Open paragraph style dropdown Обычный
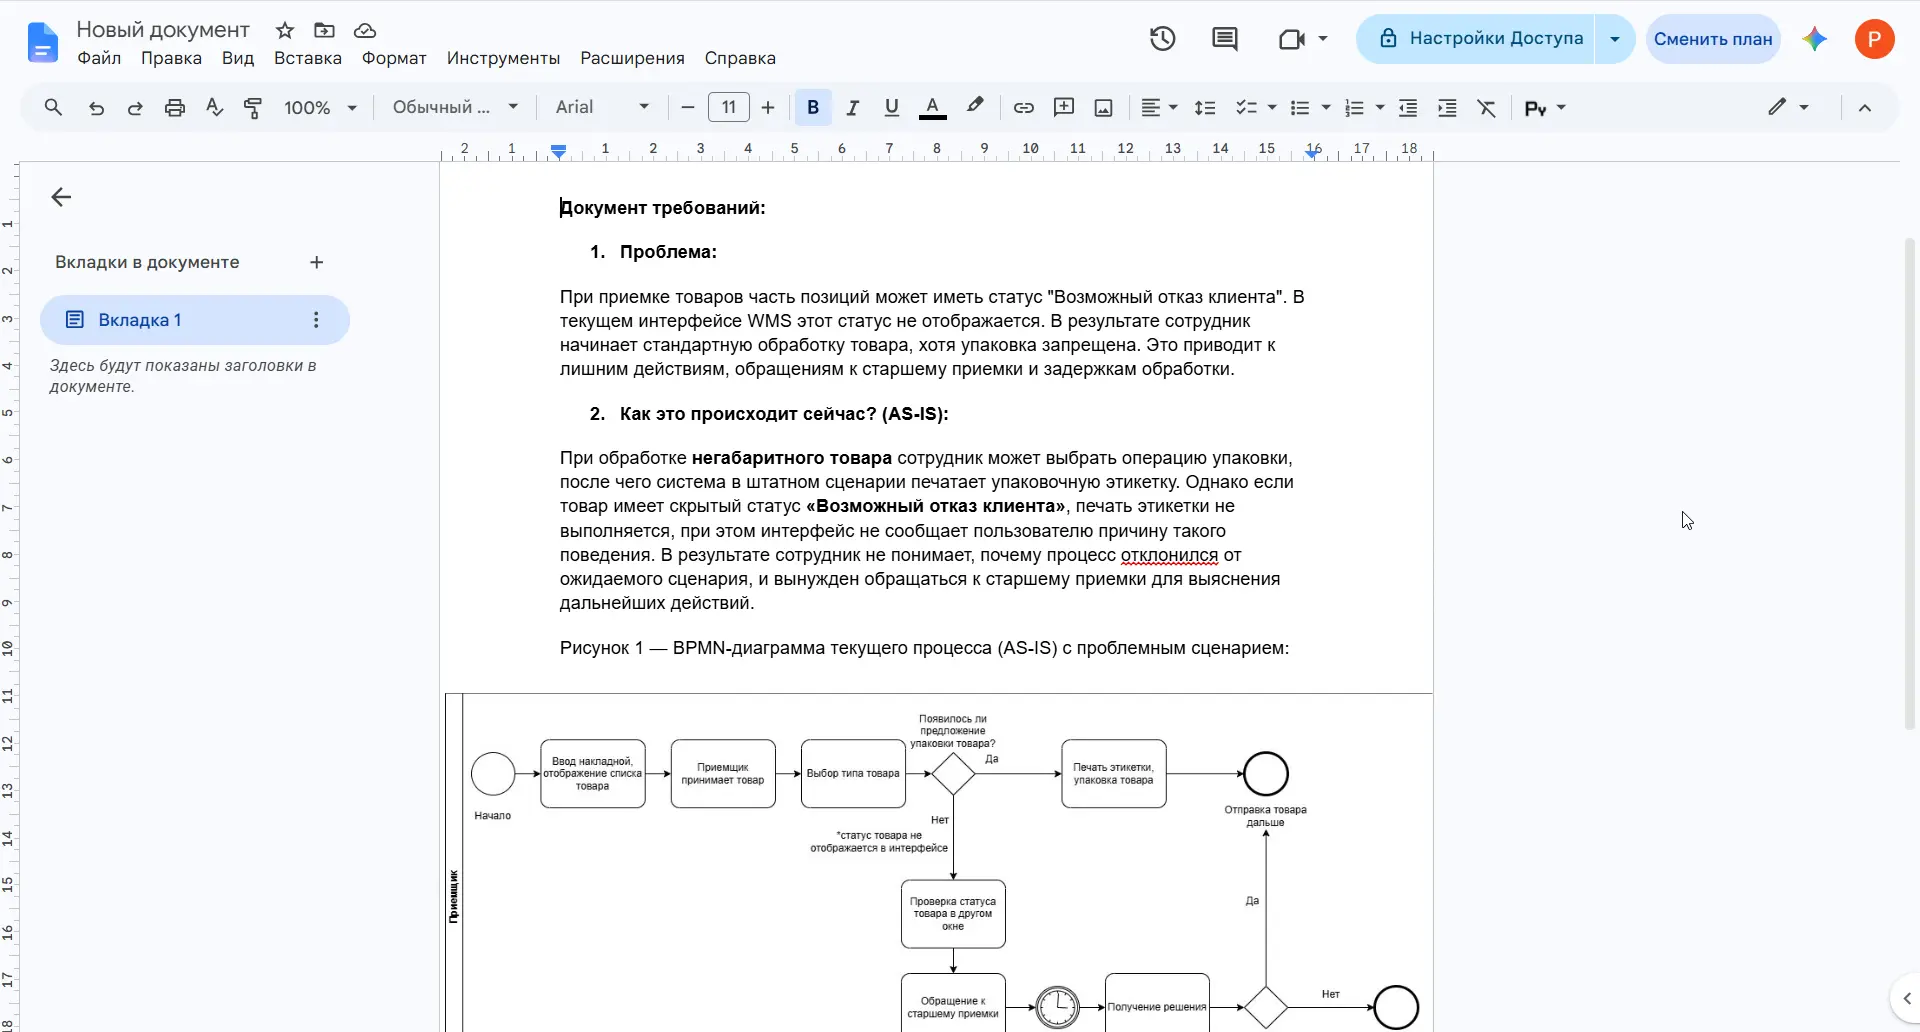The width and height of the screenshot is (1920, 1032). tap(455, 107)
